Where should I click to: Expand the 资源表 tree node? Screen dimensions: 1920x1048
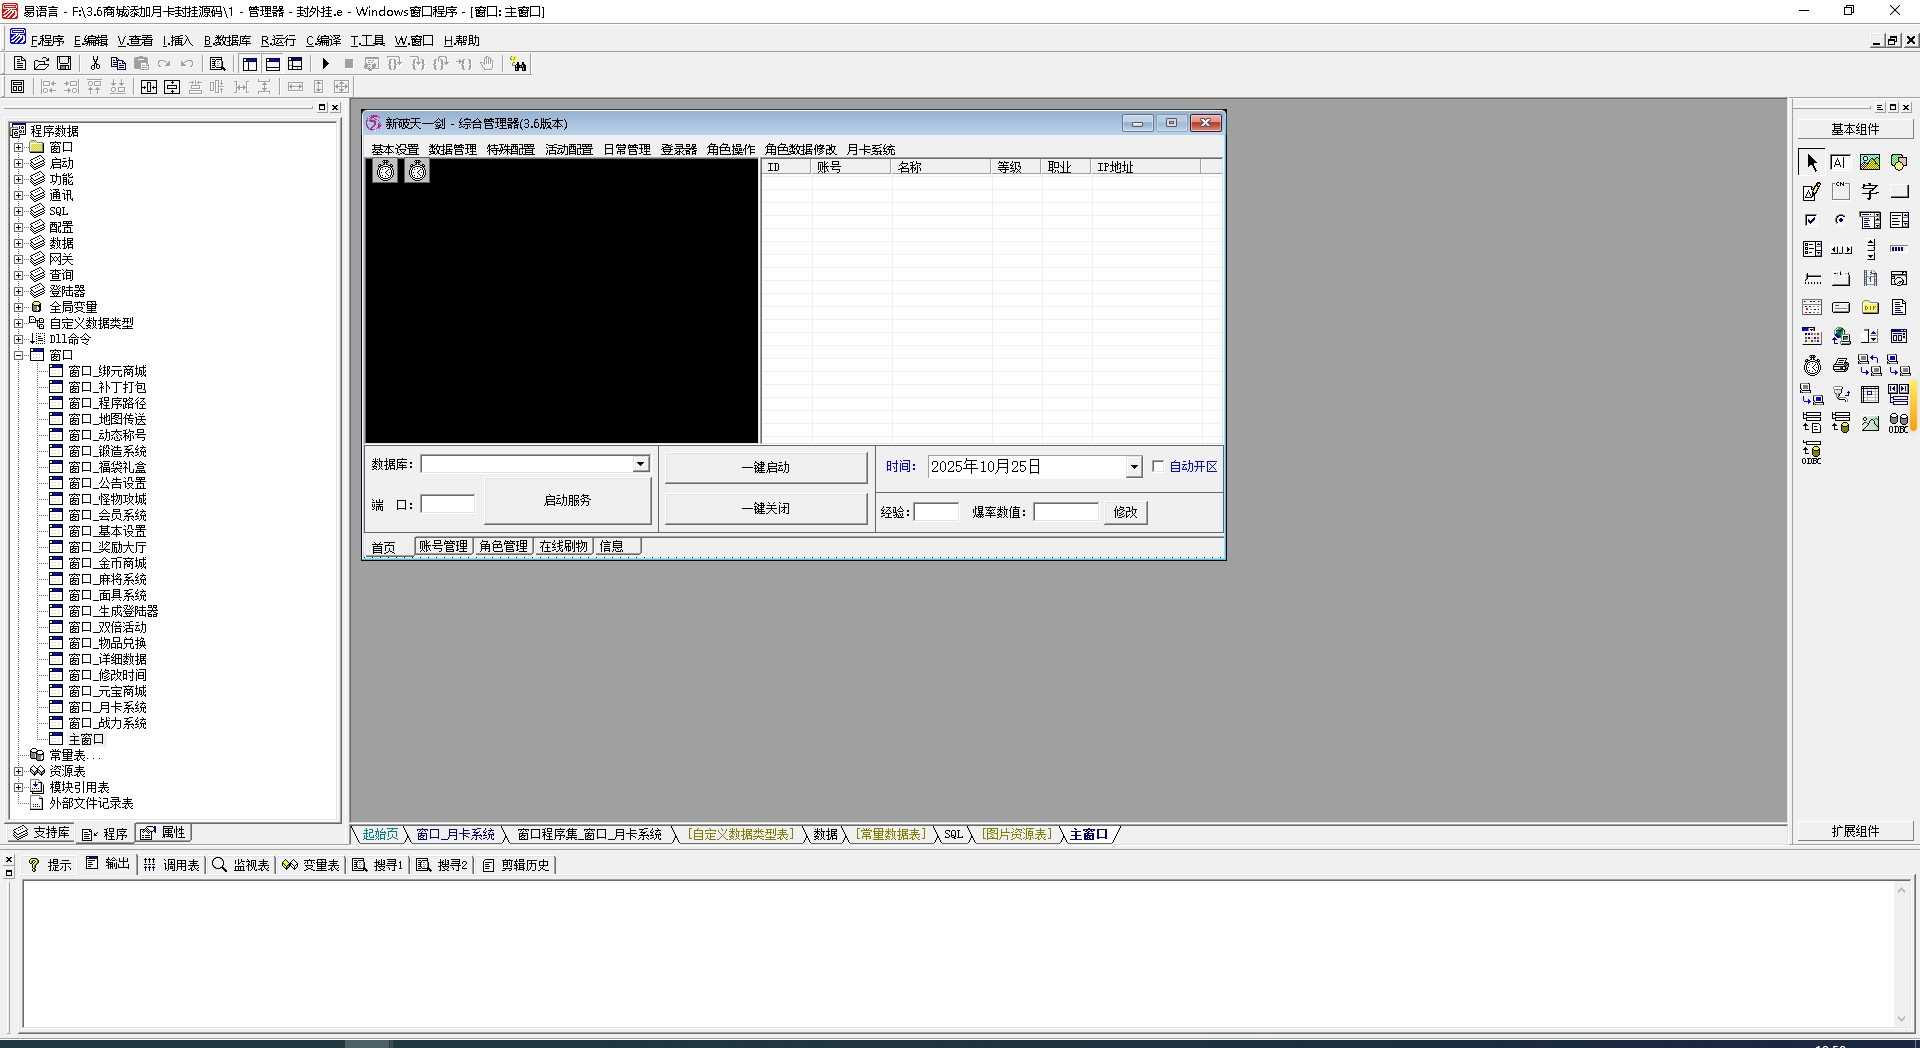pos(18,771)
